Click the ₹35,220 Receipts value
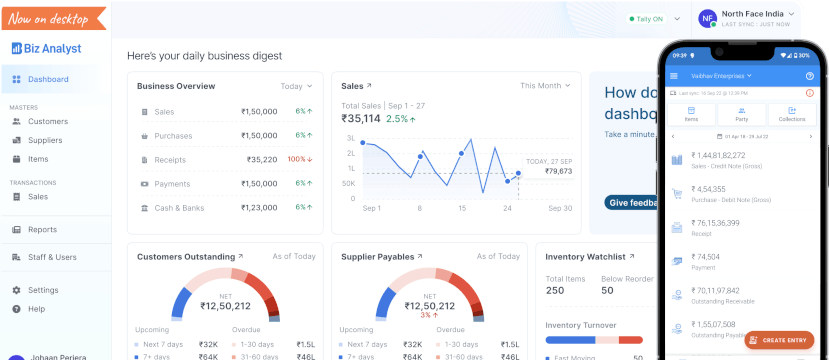This screenshot has height=360, width=829. click(262, 160)
